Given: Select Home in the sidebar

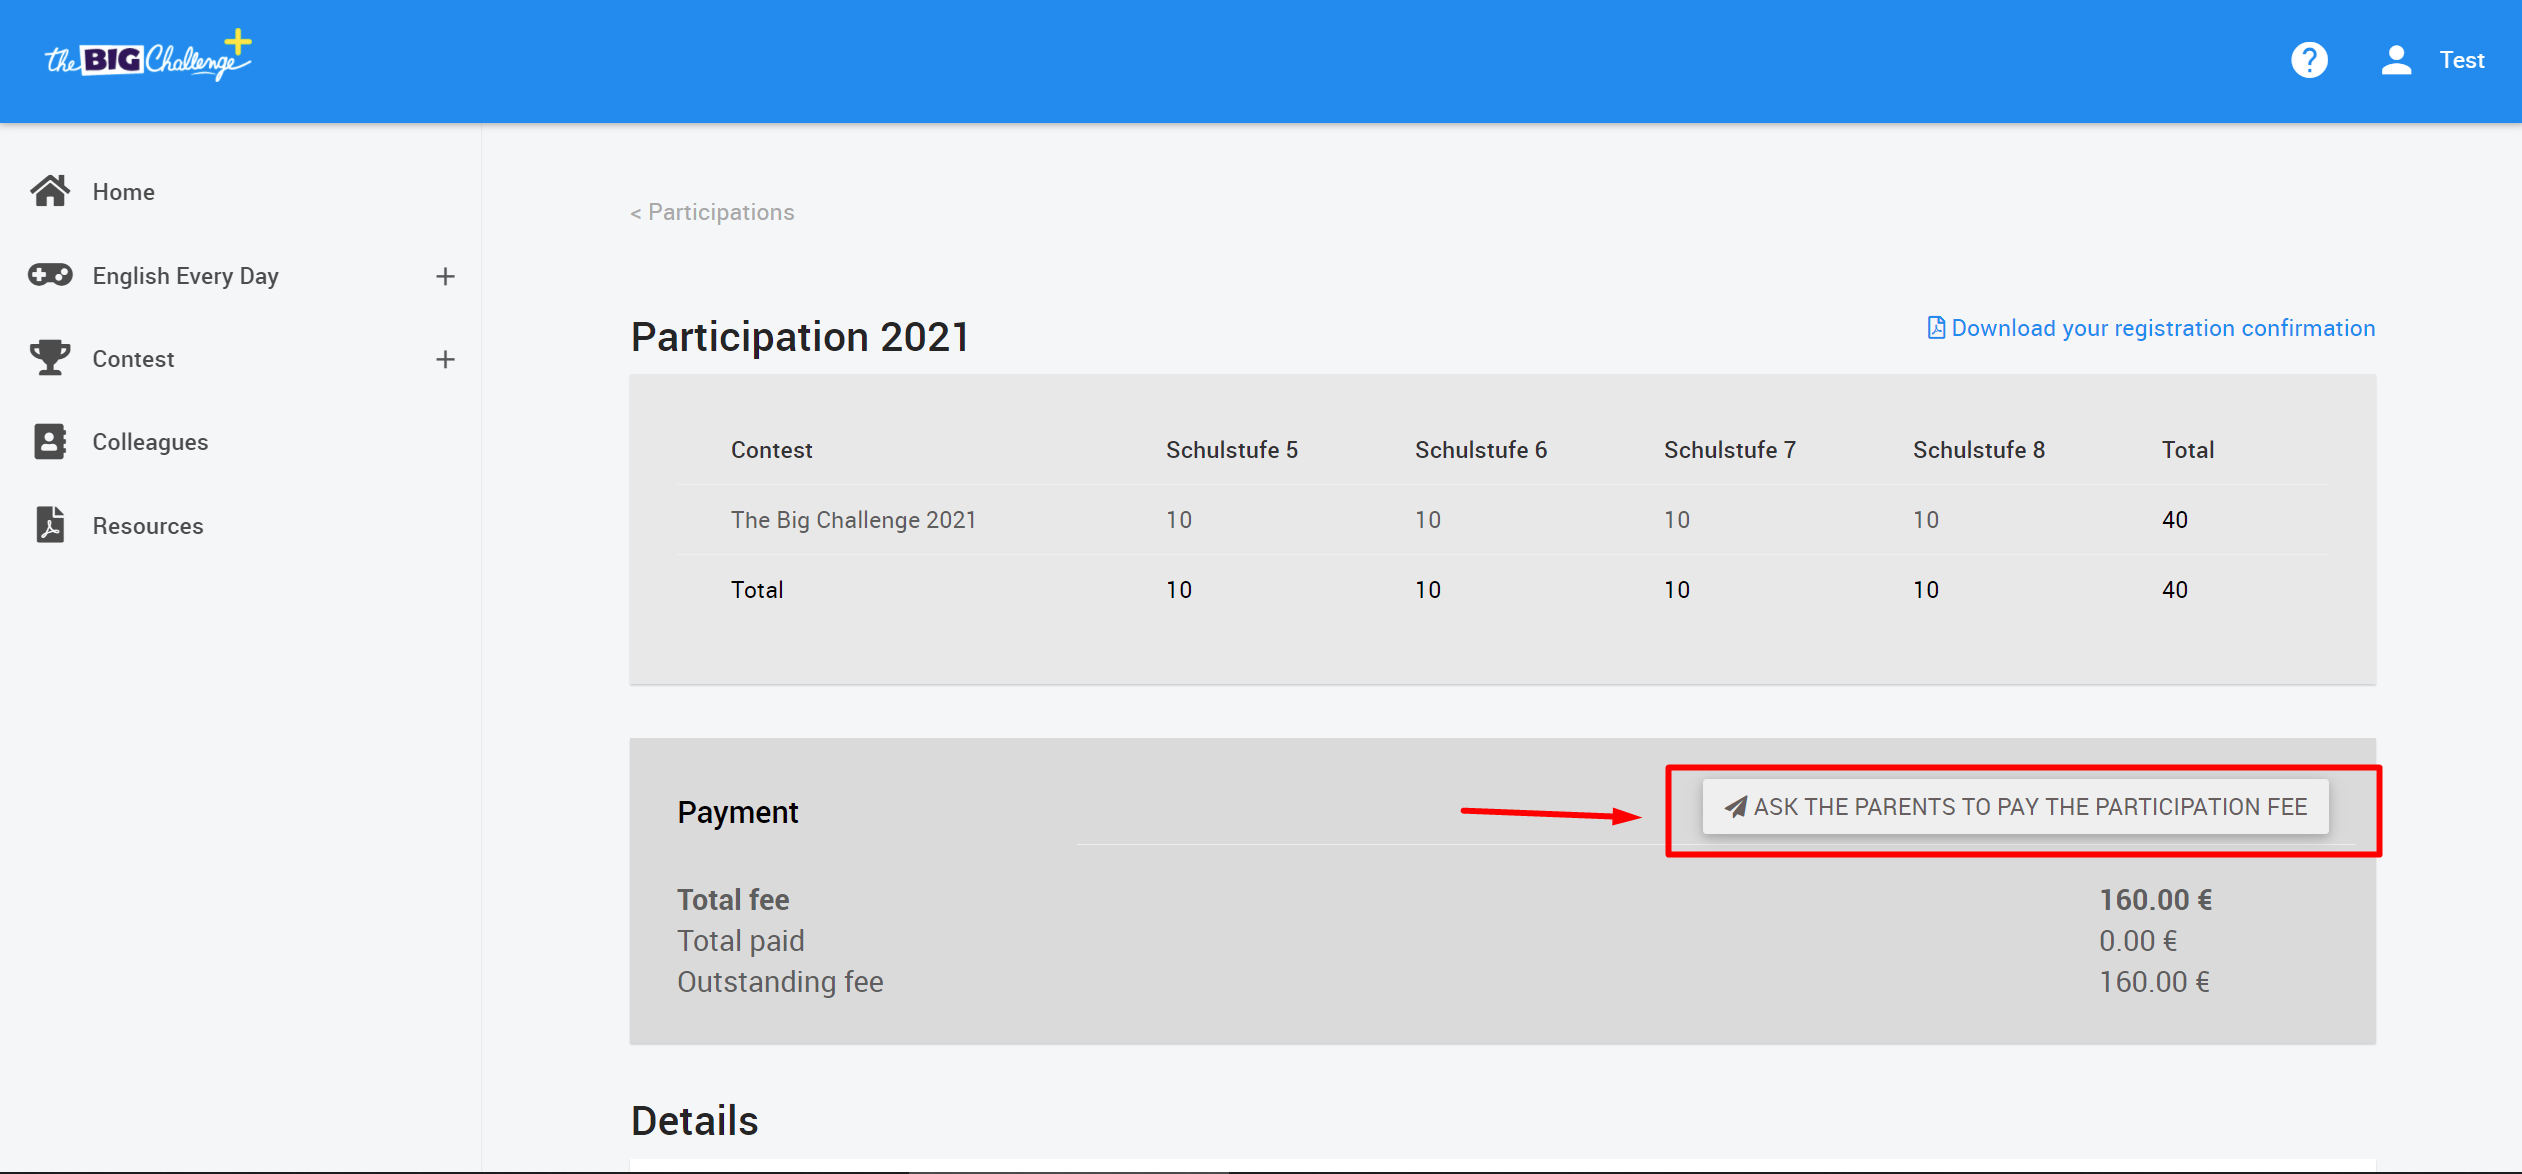Looking at the screenshot, I should (123, 192).
